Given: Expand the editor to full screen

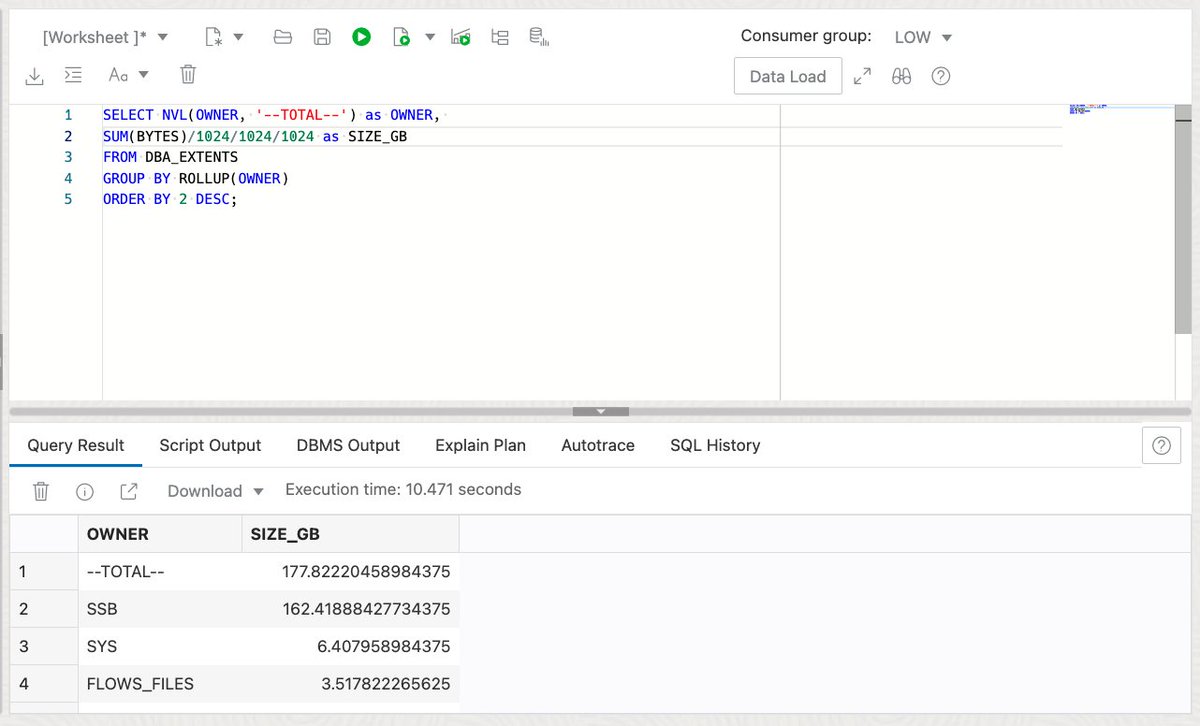Looking at the screenshot, I should click(x=862, y=76).
